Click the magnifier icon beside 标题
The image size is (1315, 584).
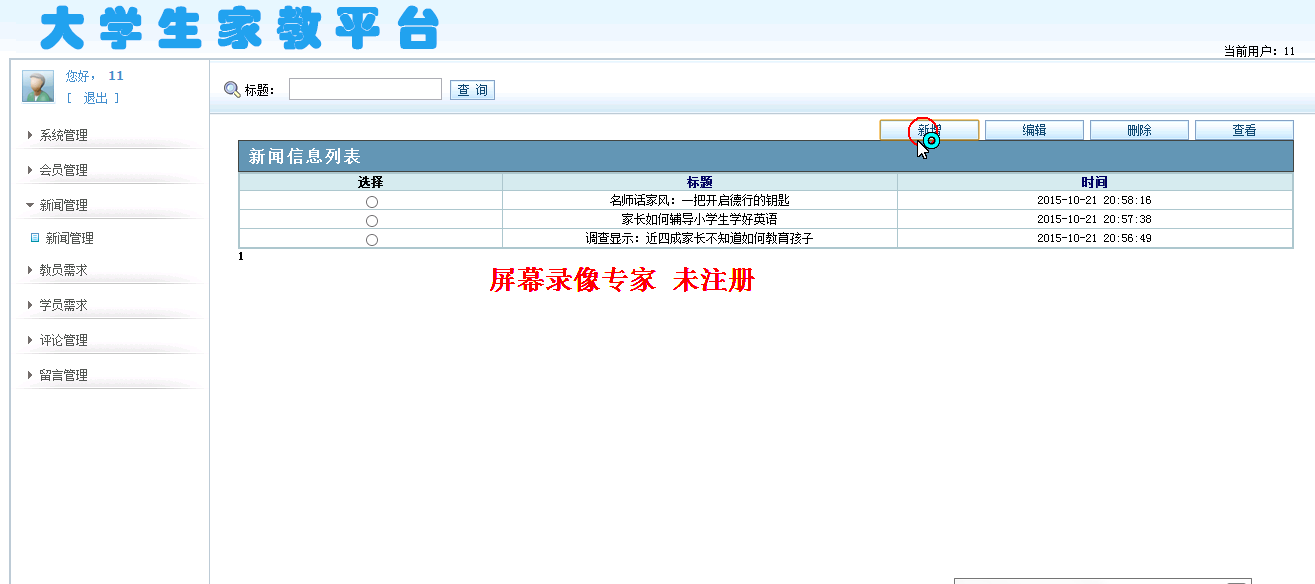pos(232,90)
